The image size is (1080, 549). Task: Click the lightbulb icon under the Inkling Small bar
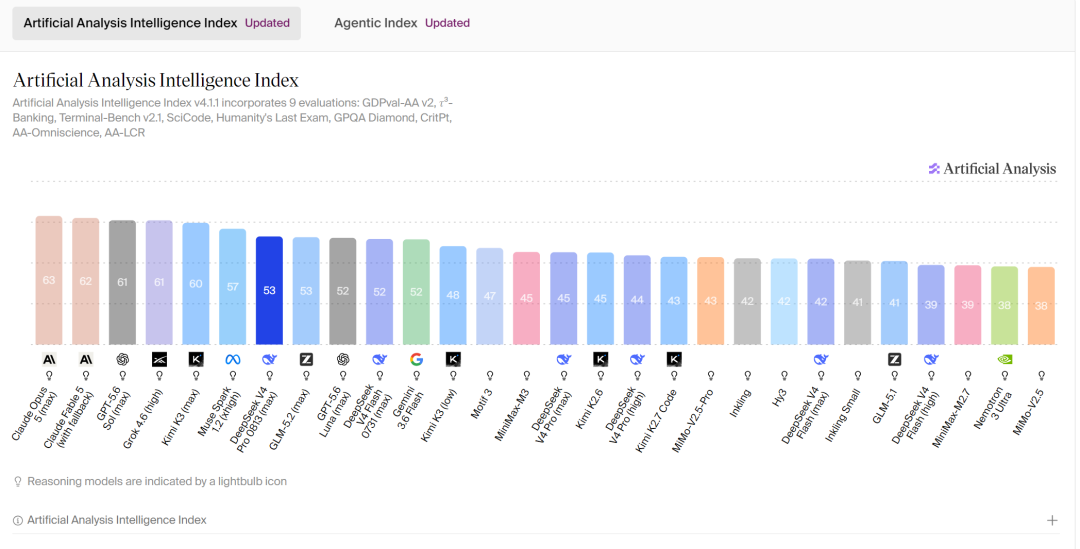tap(858, 376)
